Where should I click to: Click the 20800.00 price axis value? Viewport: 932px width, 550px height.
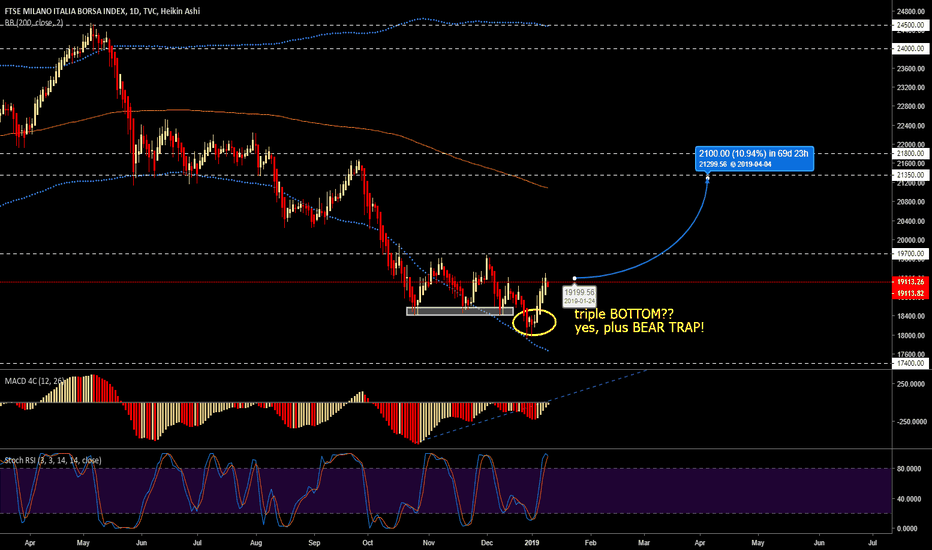point(910,202)
